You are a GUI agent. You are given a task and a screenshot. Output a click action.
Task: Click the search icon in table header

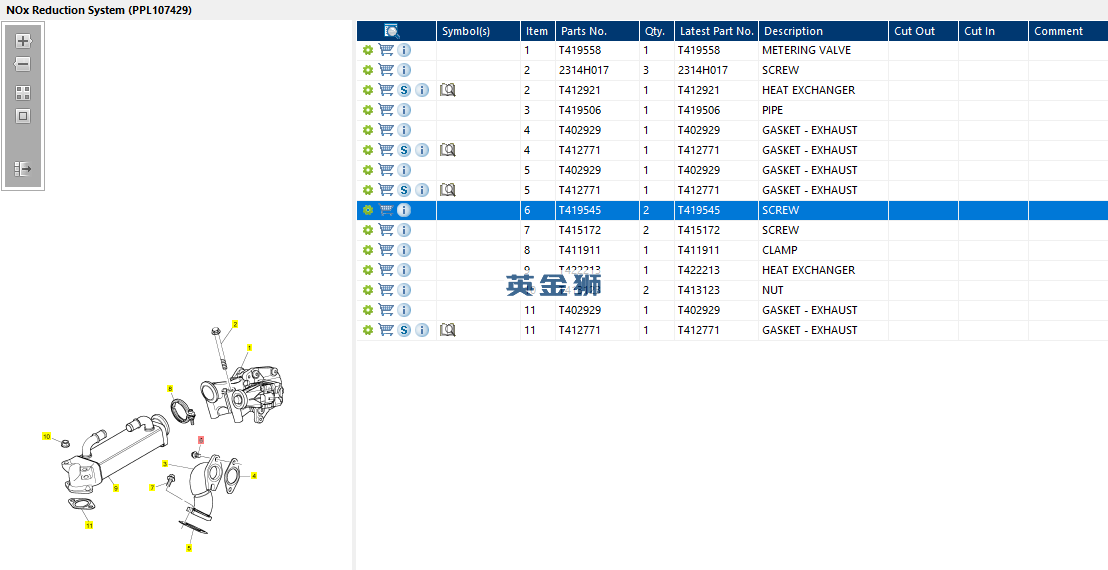click(392, 31)
